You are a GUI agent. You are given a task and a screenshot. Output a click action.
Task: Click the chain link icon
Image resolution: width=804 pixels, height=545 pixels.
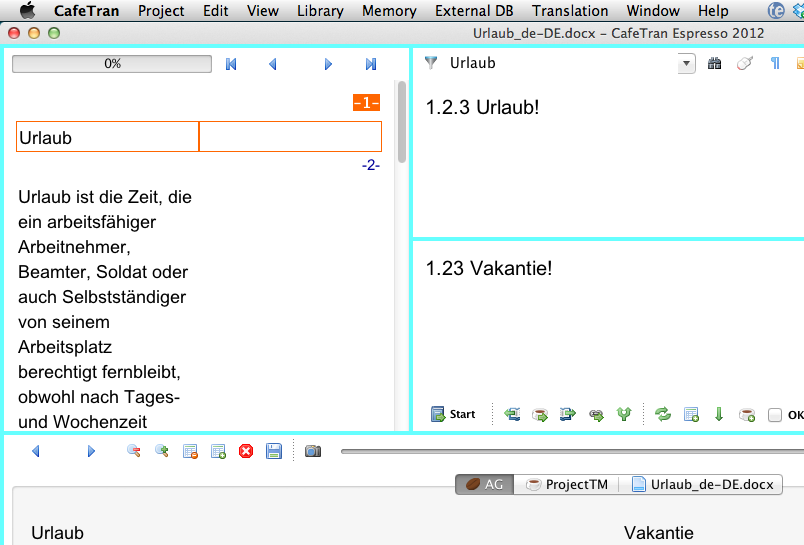[596, 415]
